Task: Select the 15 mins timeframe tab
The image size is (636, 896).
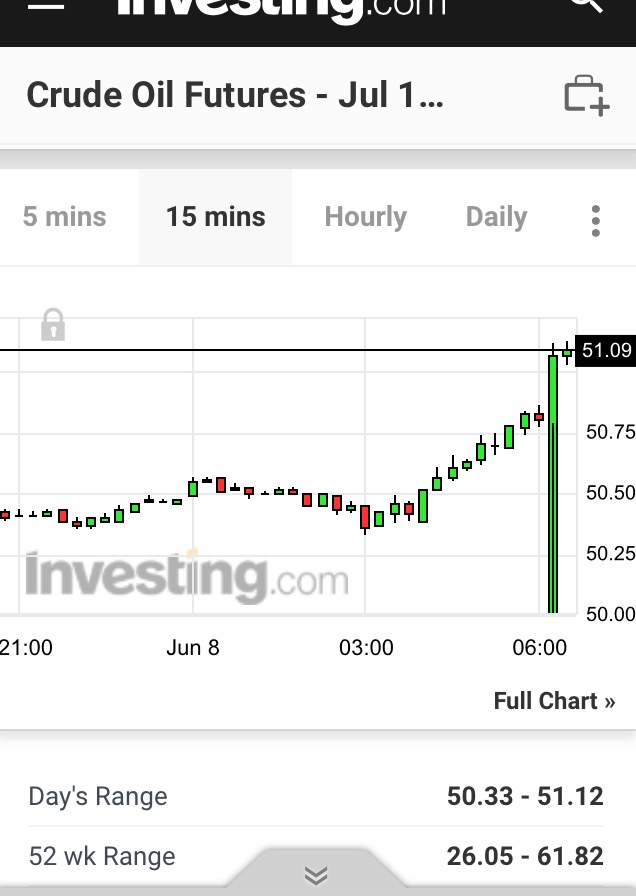Action: coord(215,217)
